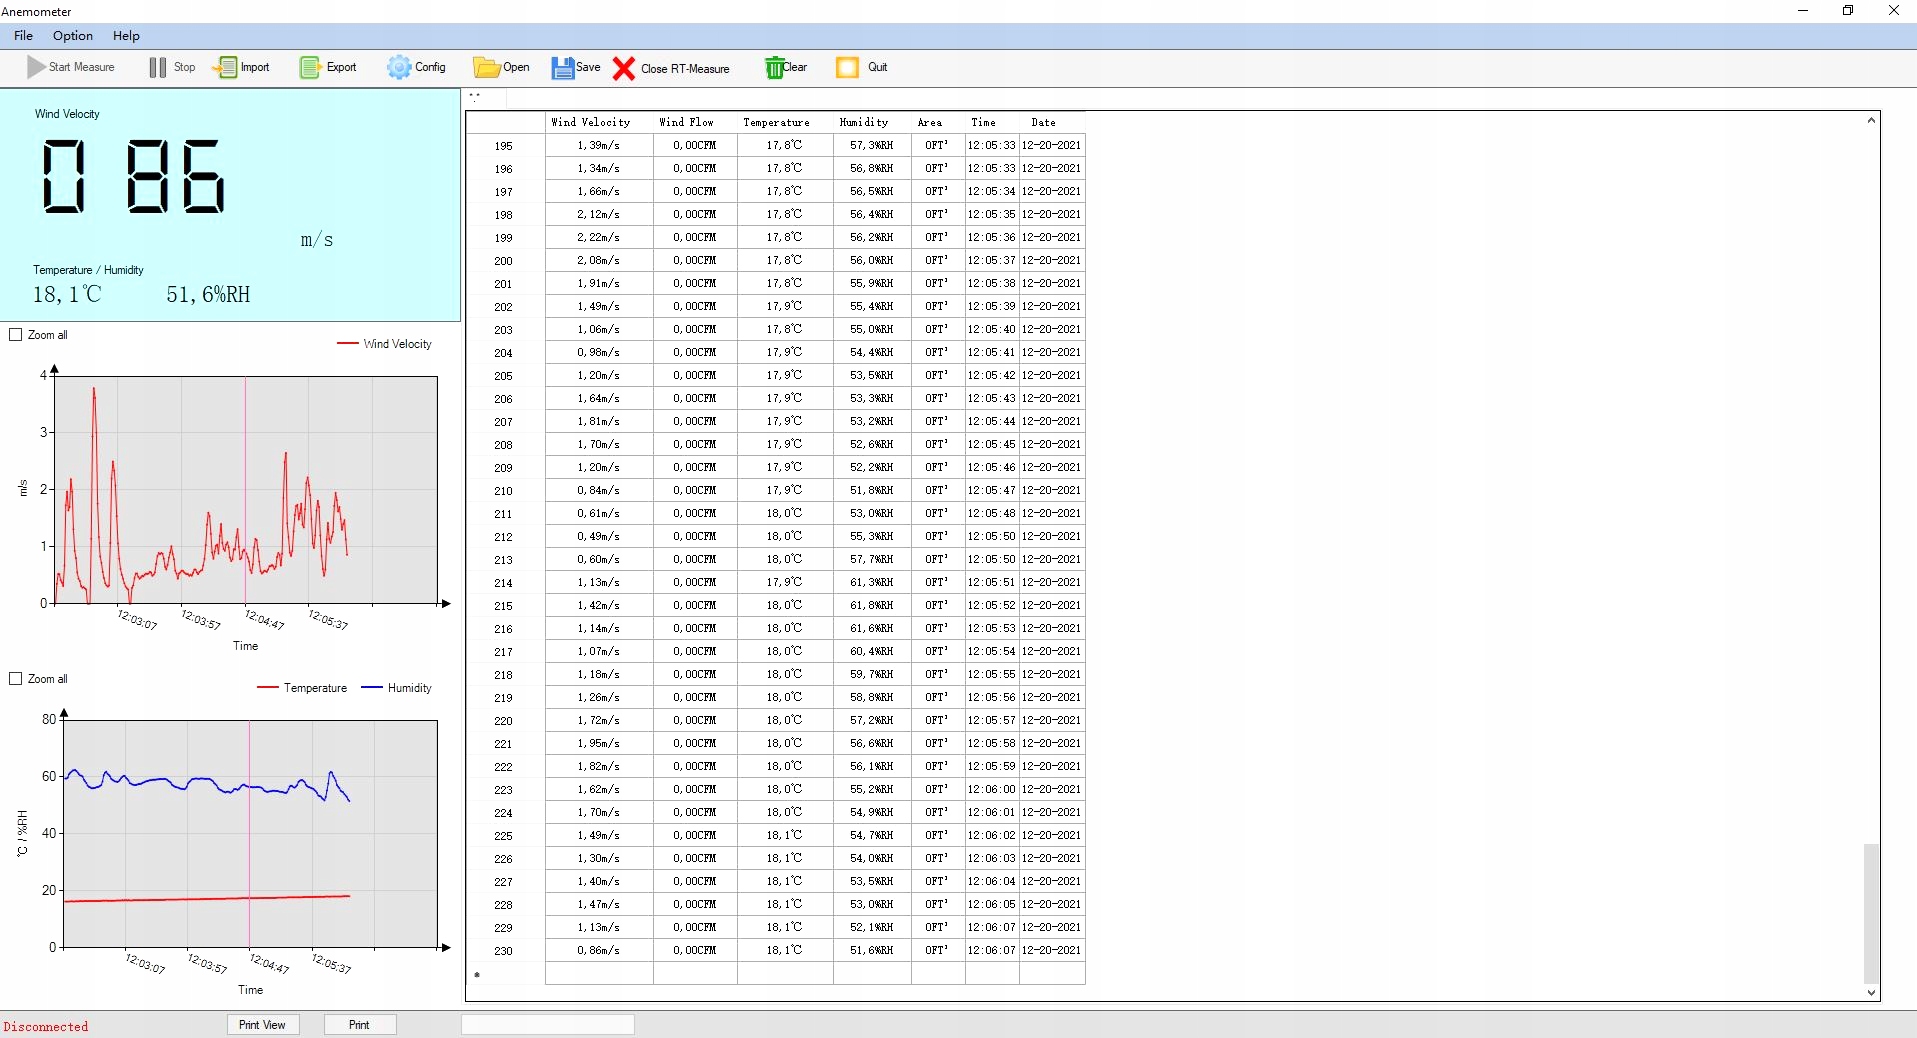Image resolution: width=1917 pixels, height=1038 pixels.
Task: Click the Wind Velocity legend entry
Action: pos(385,344)
